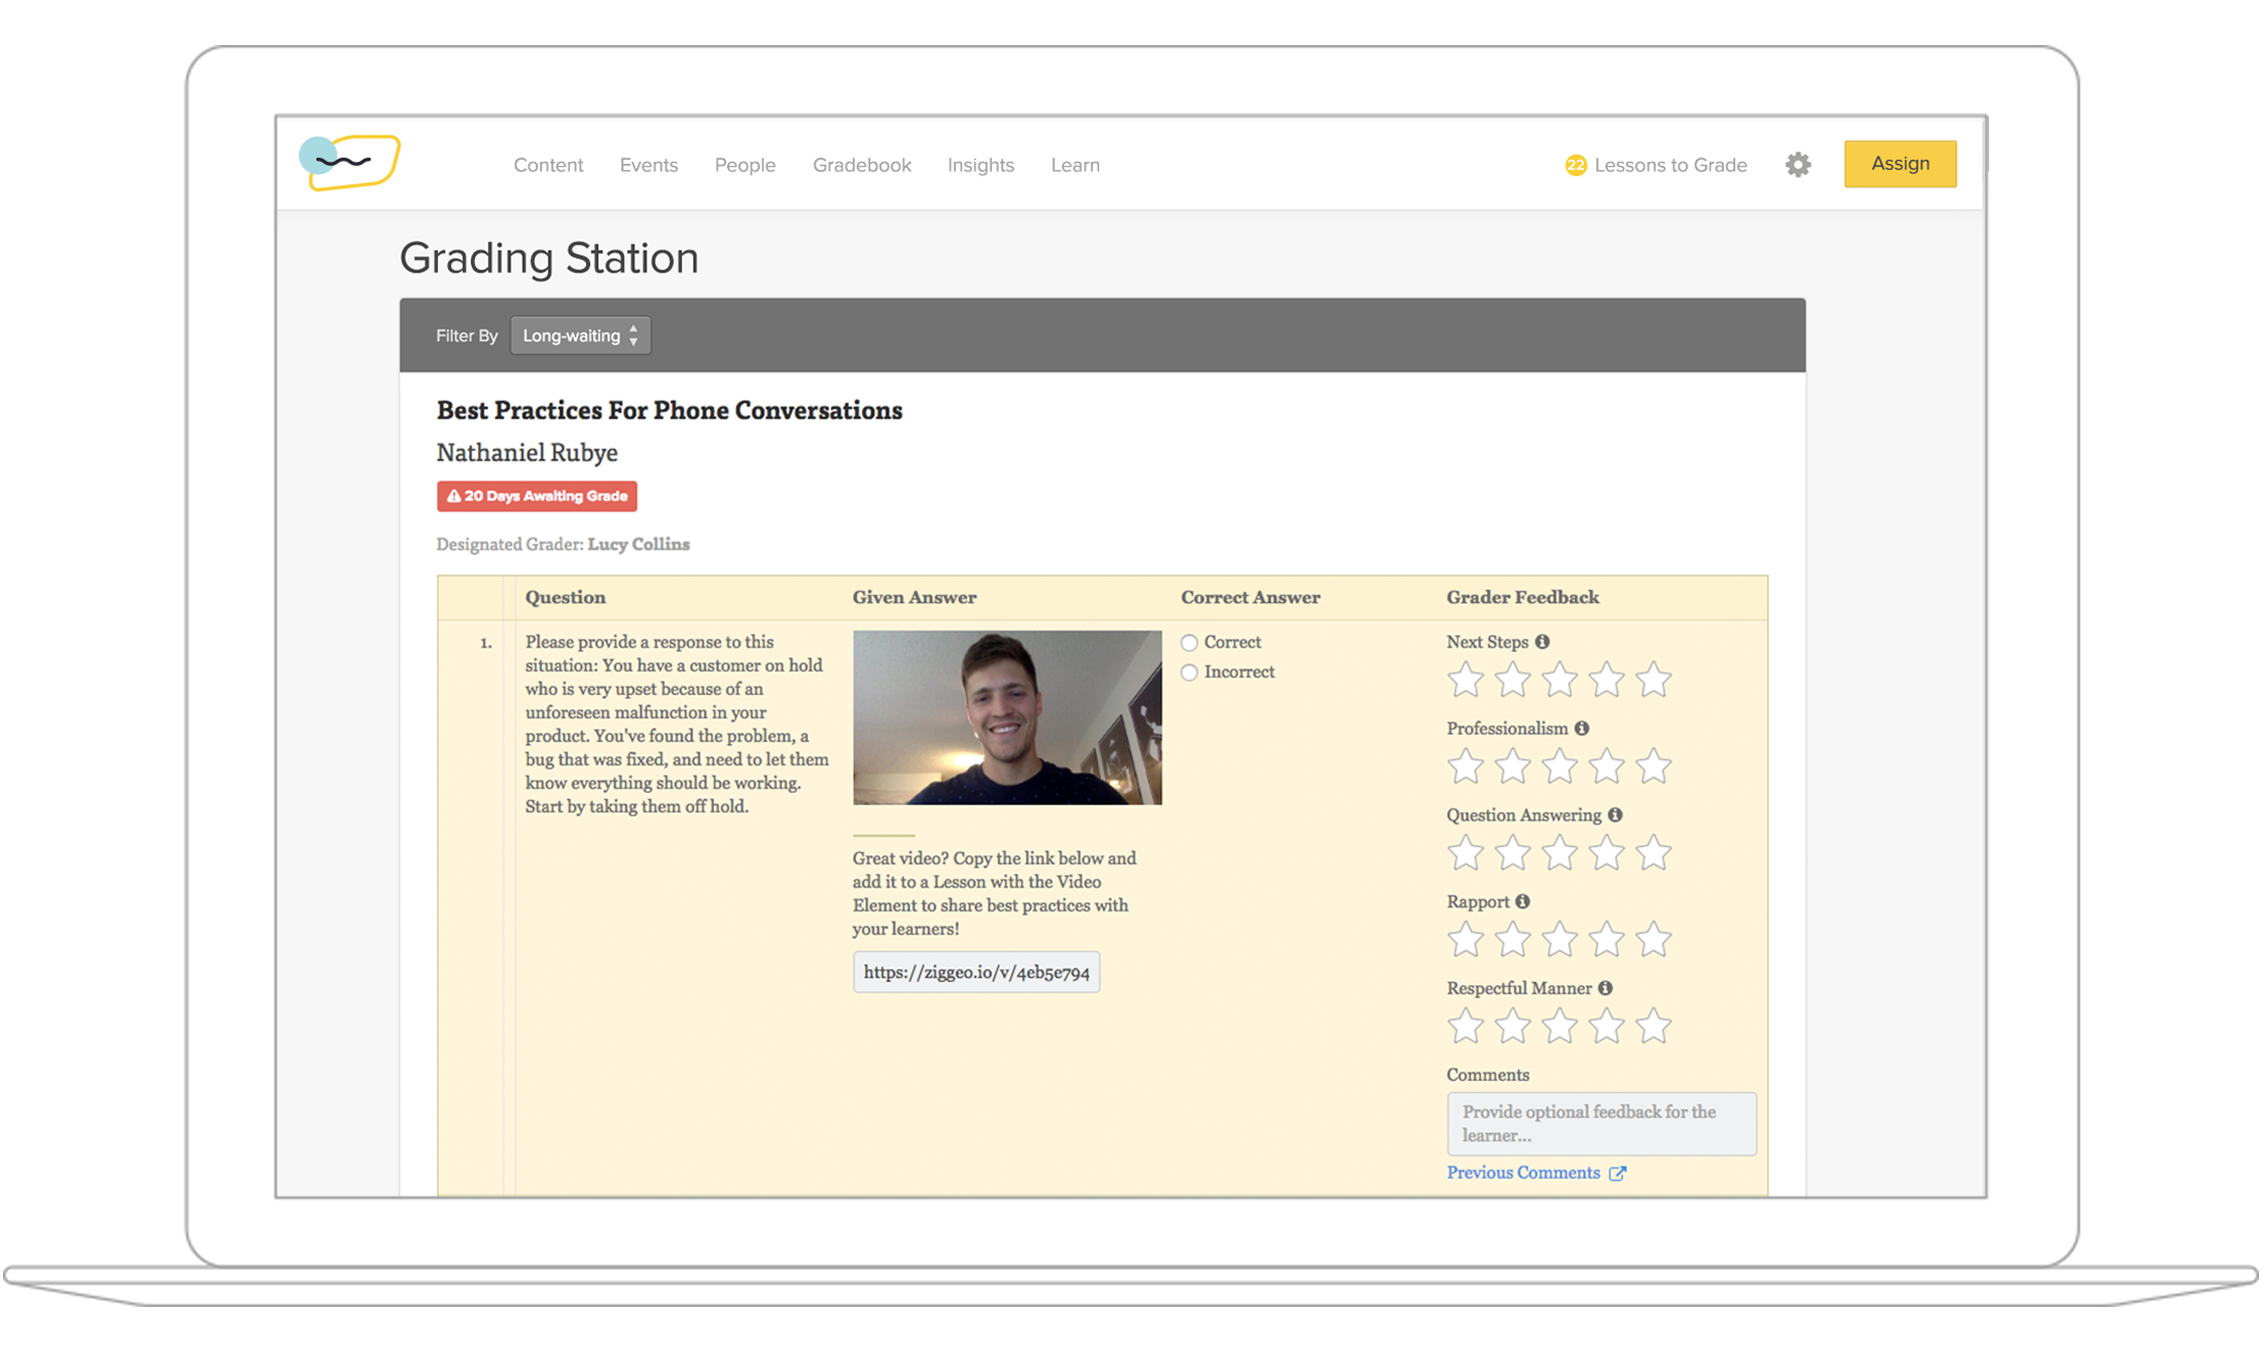Open the Long-waiting filter dropdown
The width and height of the screenshot is (2264, 1351).
tap(580, 336)
